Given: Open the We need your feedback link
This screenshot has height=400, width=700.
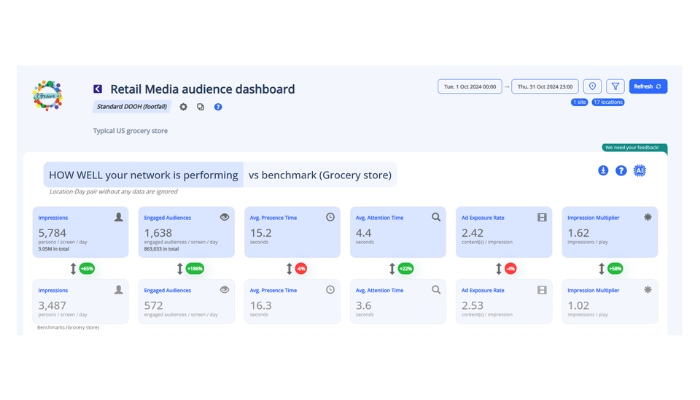Looking at the screenshot, I should 628,147.
